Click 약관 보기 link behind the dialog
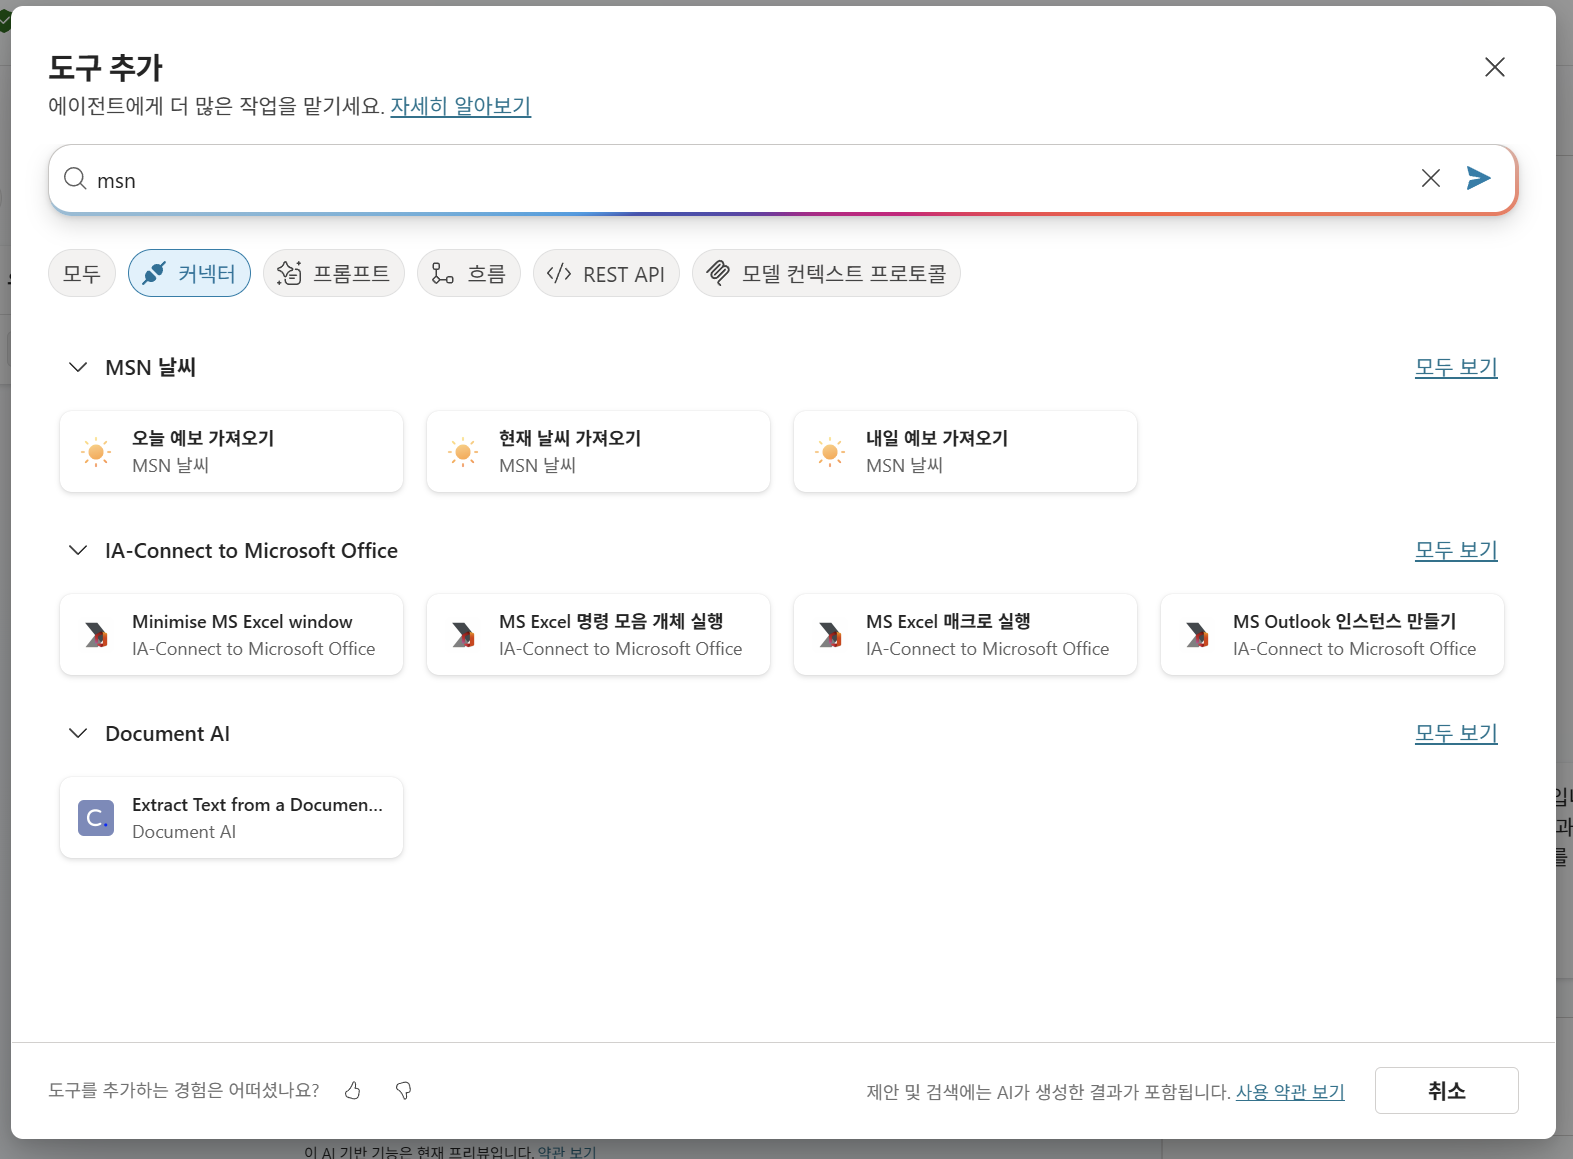1573x1159 pixels. 566,1152
